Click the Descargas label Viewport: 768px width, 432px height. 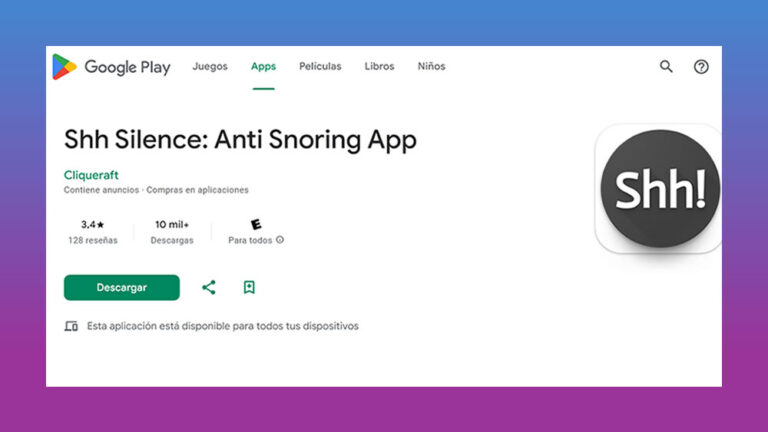[x=172, y=240]
